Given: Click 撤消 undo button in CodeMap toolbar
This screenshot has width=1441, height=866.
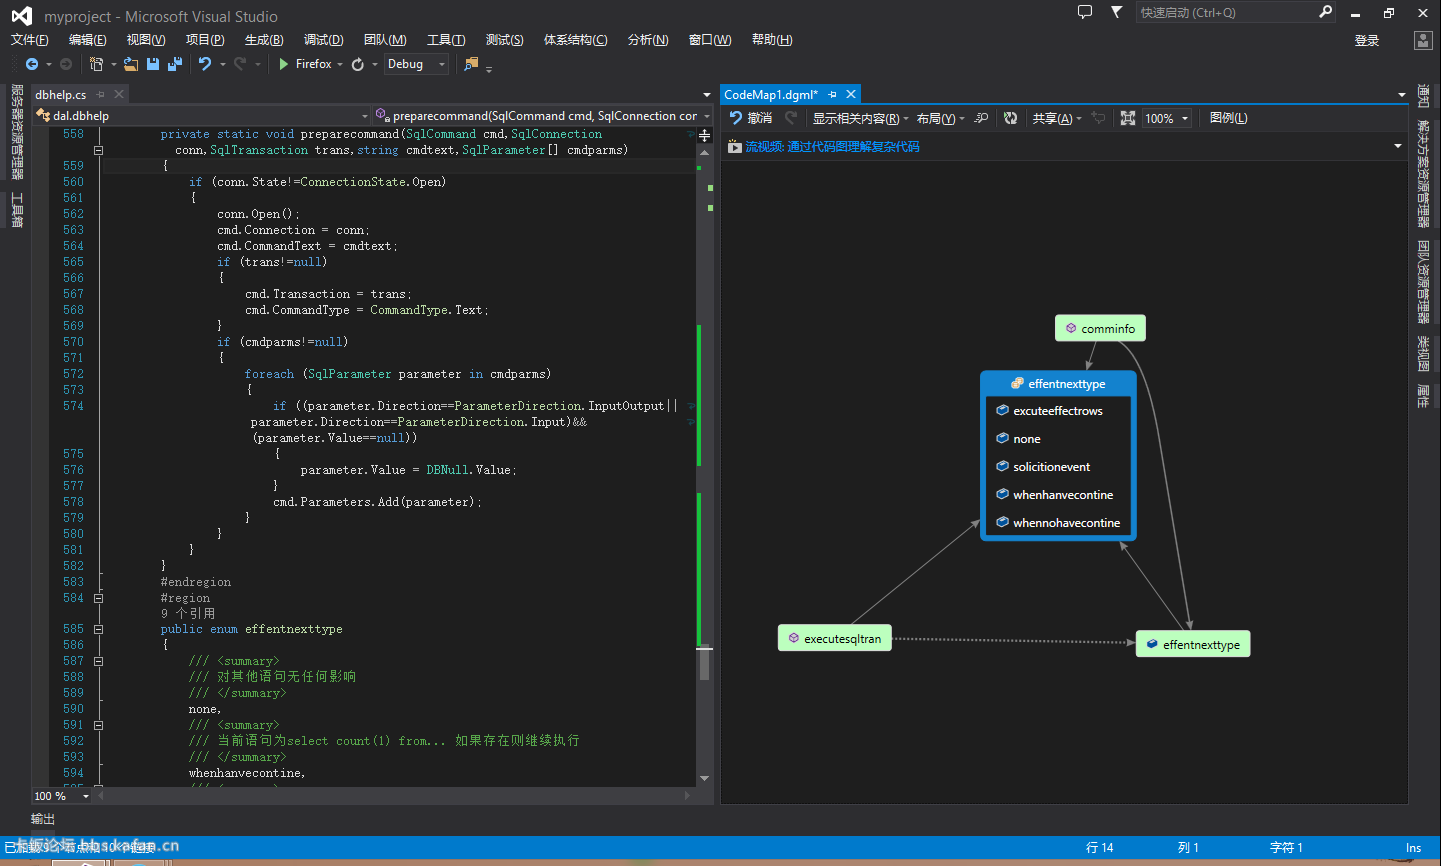Looking at the screenshot, I should [x=750, y=118].
